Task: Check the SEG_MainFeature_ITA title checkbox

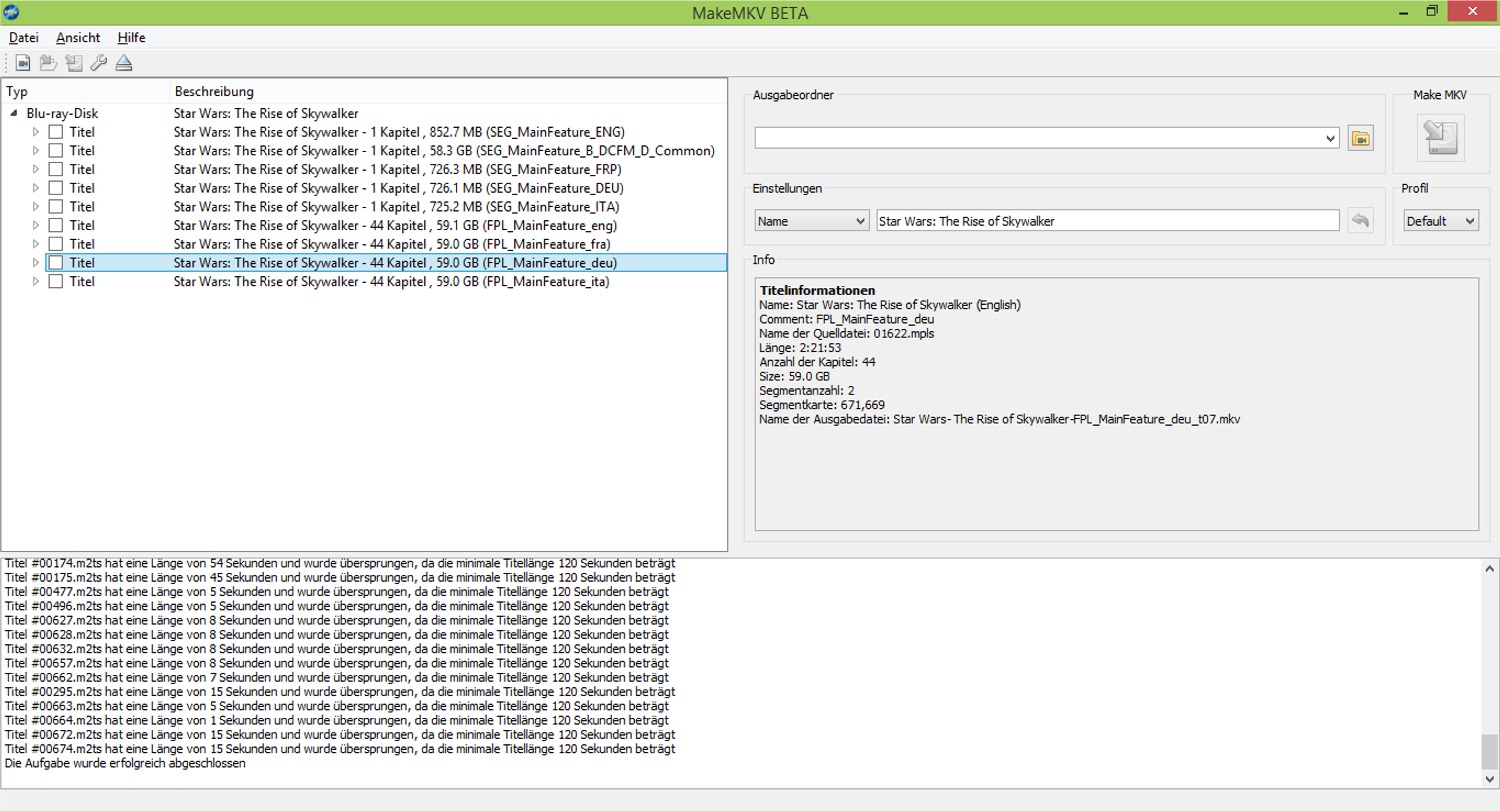Action: pyautogui.click(x=56, y=207)
